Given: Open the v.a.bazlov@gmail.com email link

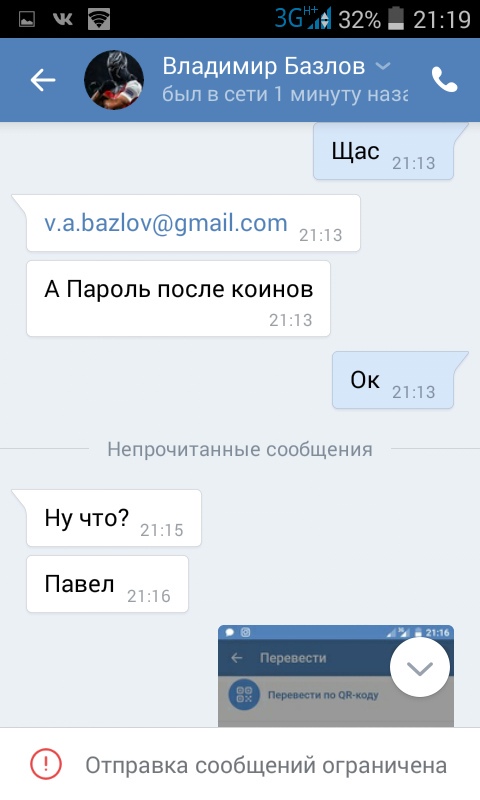Looking at the screenshot, I should point(166,223).
